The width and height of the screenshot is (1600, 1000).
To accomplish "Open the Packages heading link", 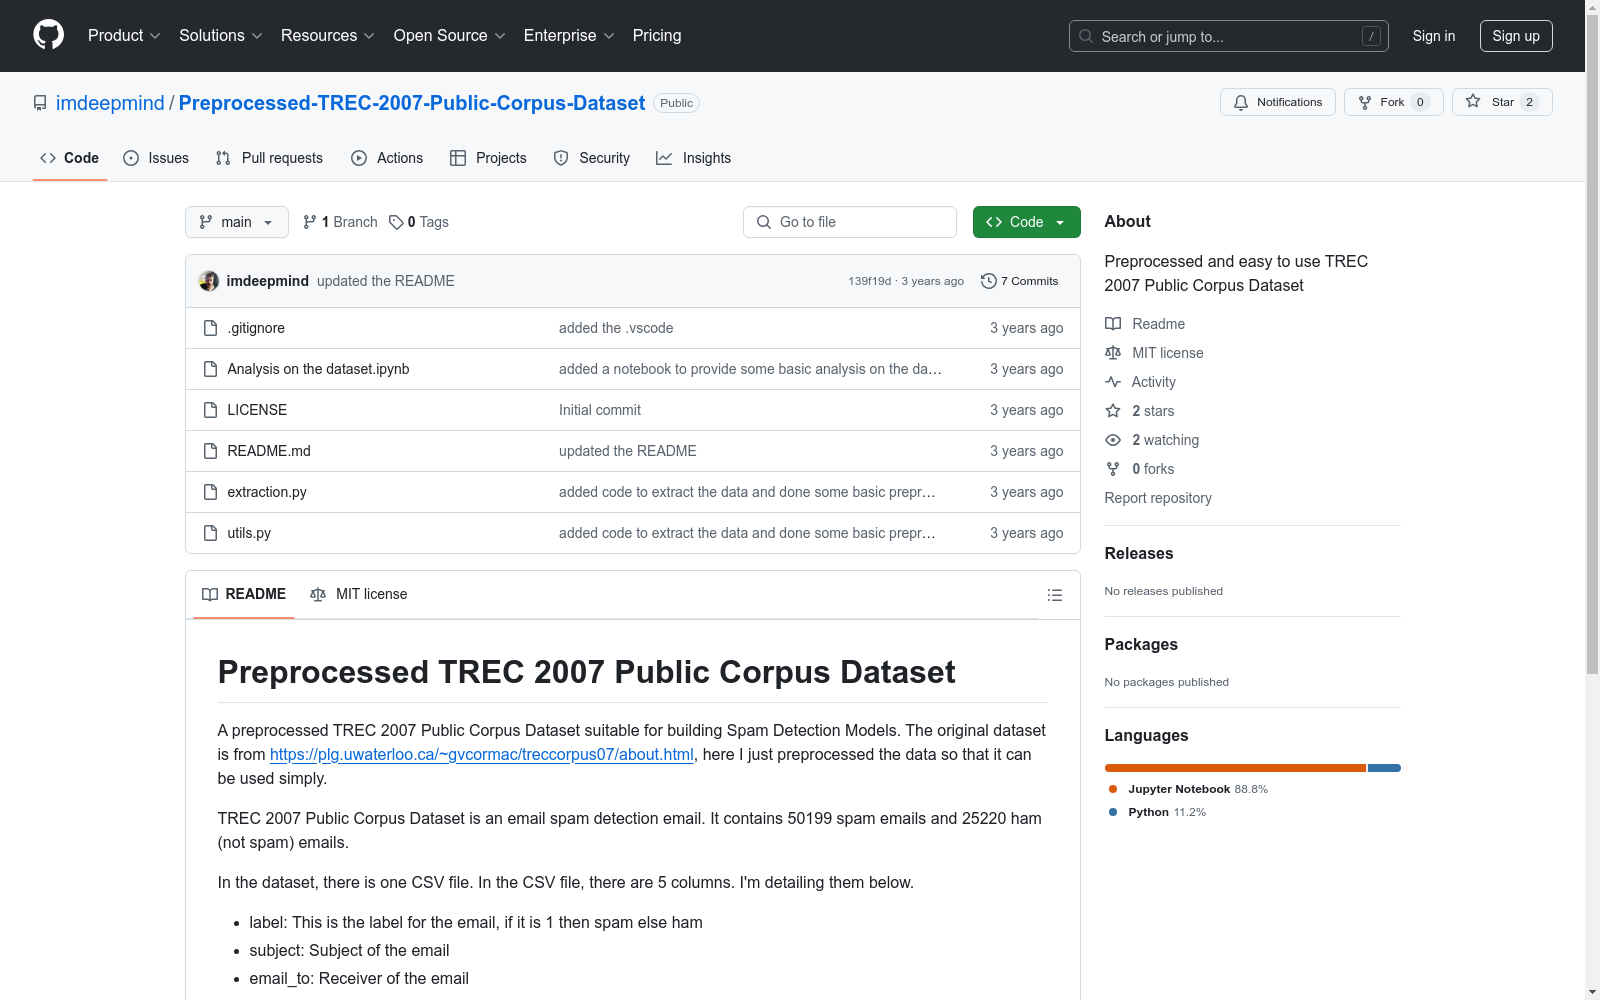I will click(1141, 644).
